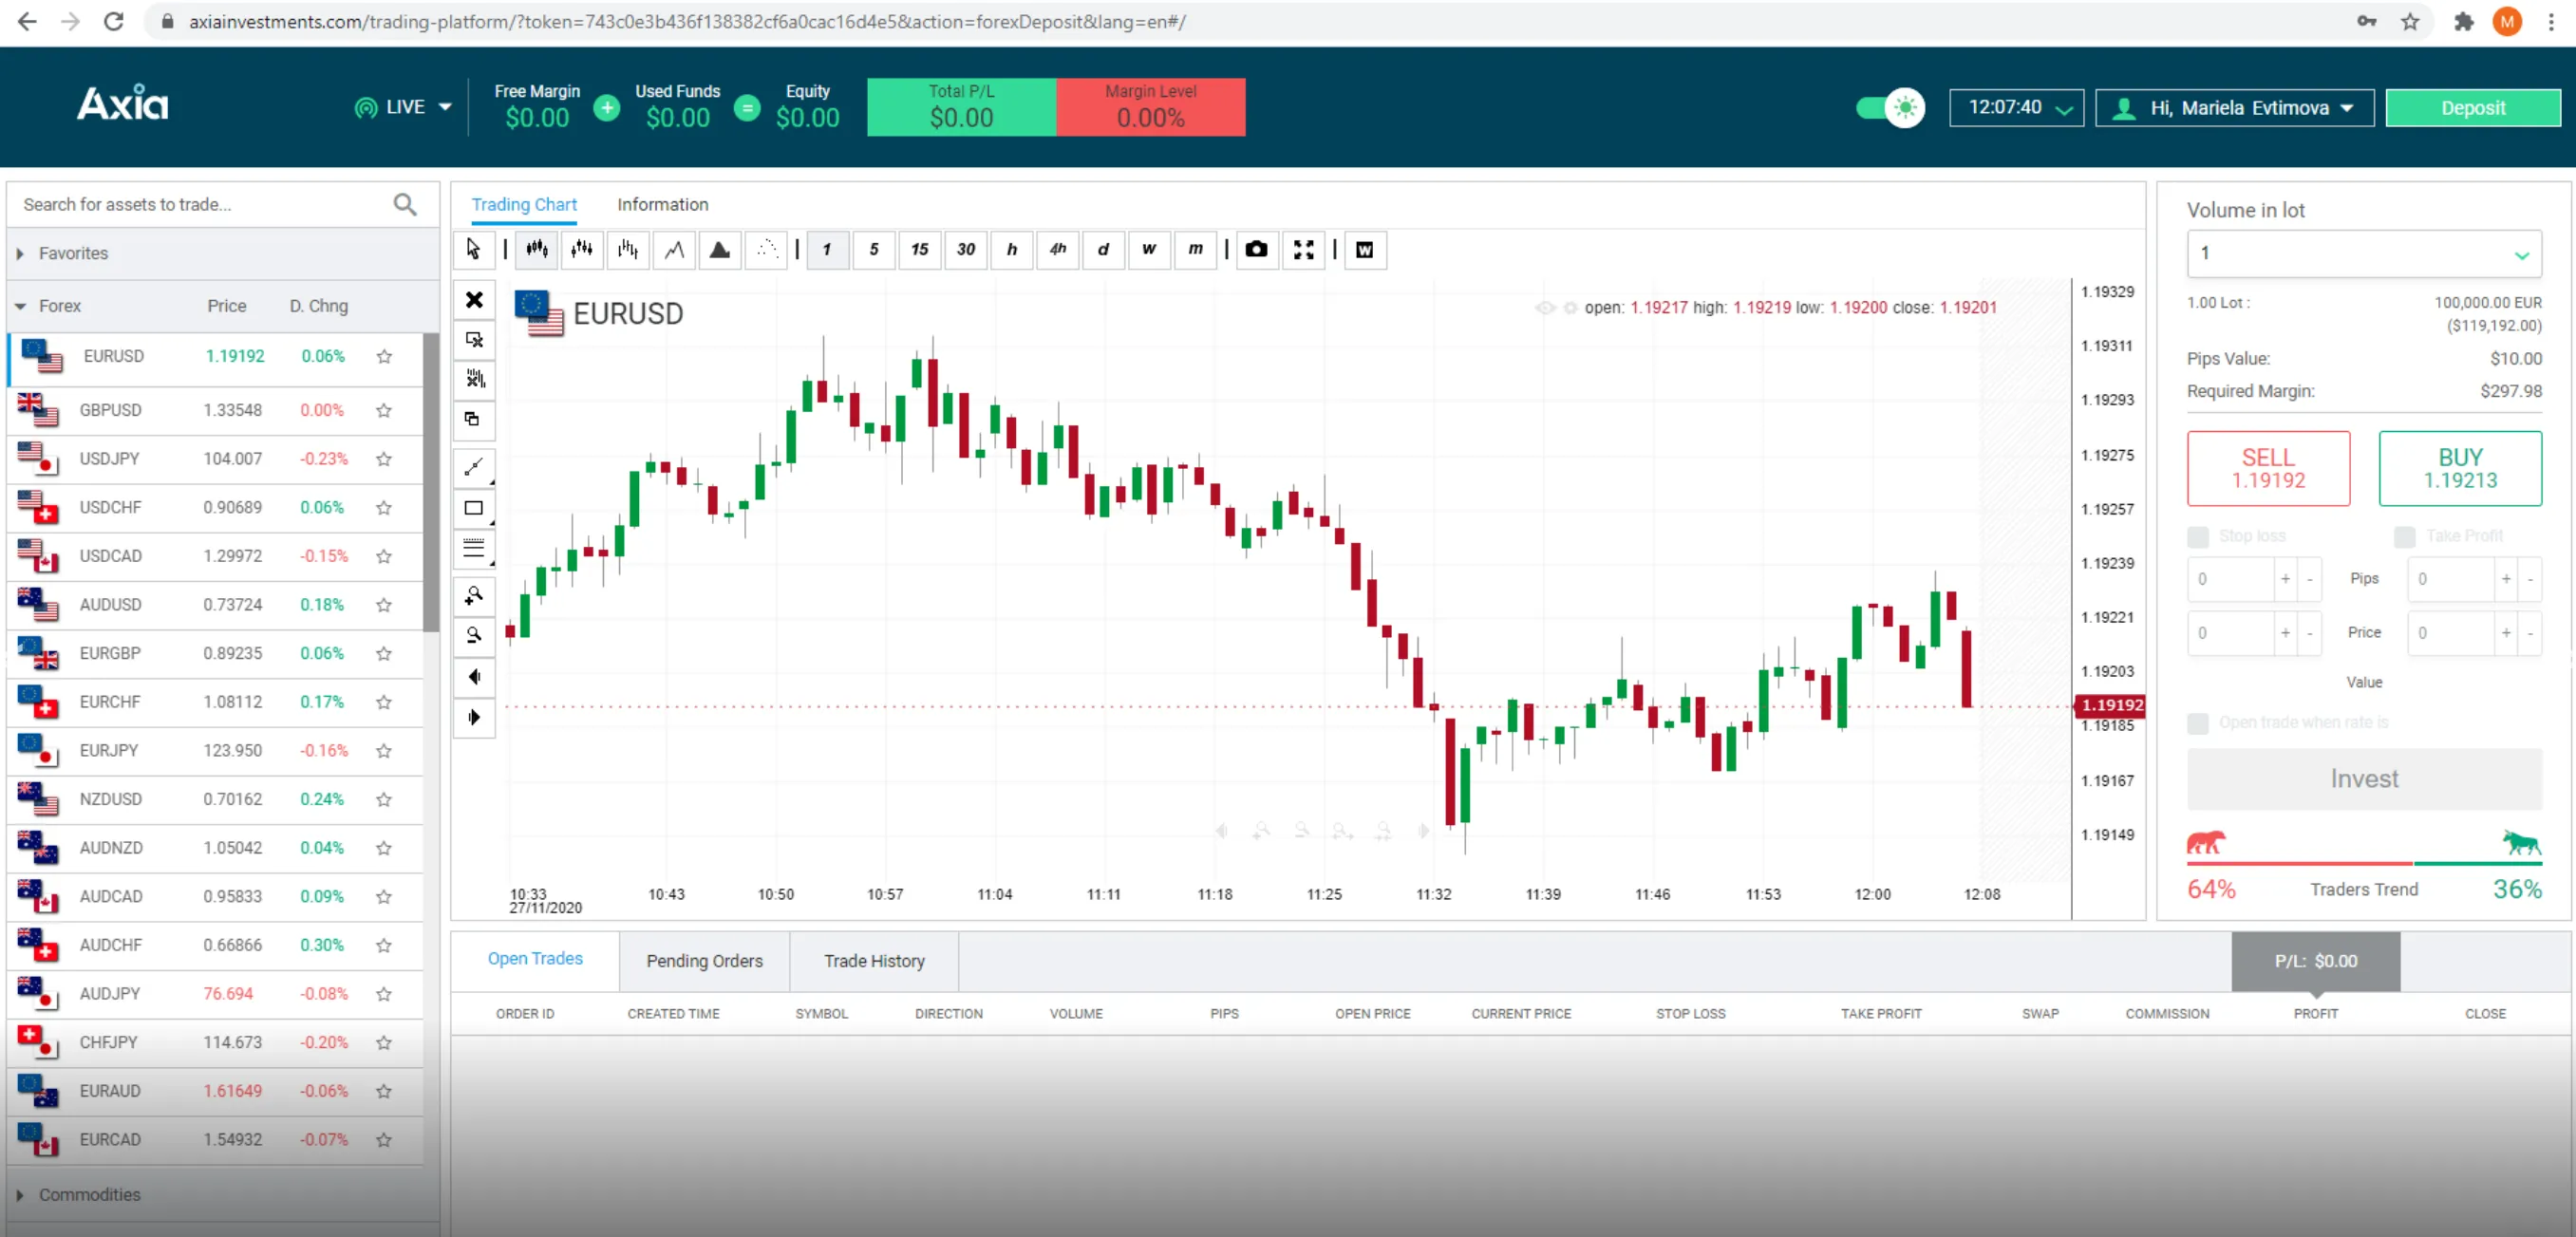Open the Mariela Evtimova user menu

click(x=2235, y=108)
